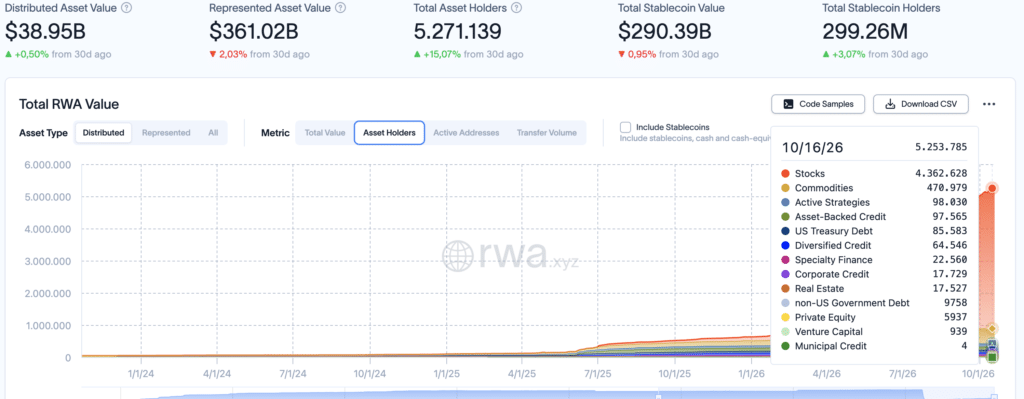
Task: Select the All asset type tab
Action: 213,133
